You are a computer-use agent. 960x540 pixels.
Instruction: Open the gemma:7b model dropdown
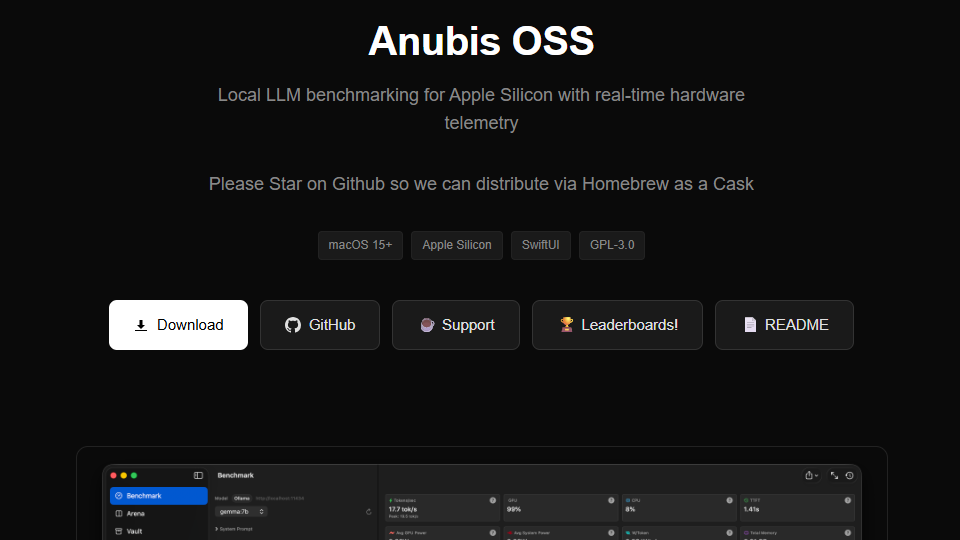click(x=240, y=511)
